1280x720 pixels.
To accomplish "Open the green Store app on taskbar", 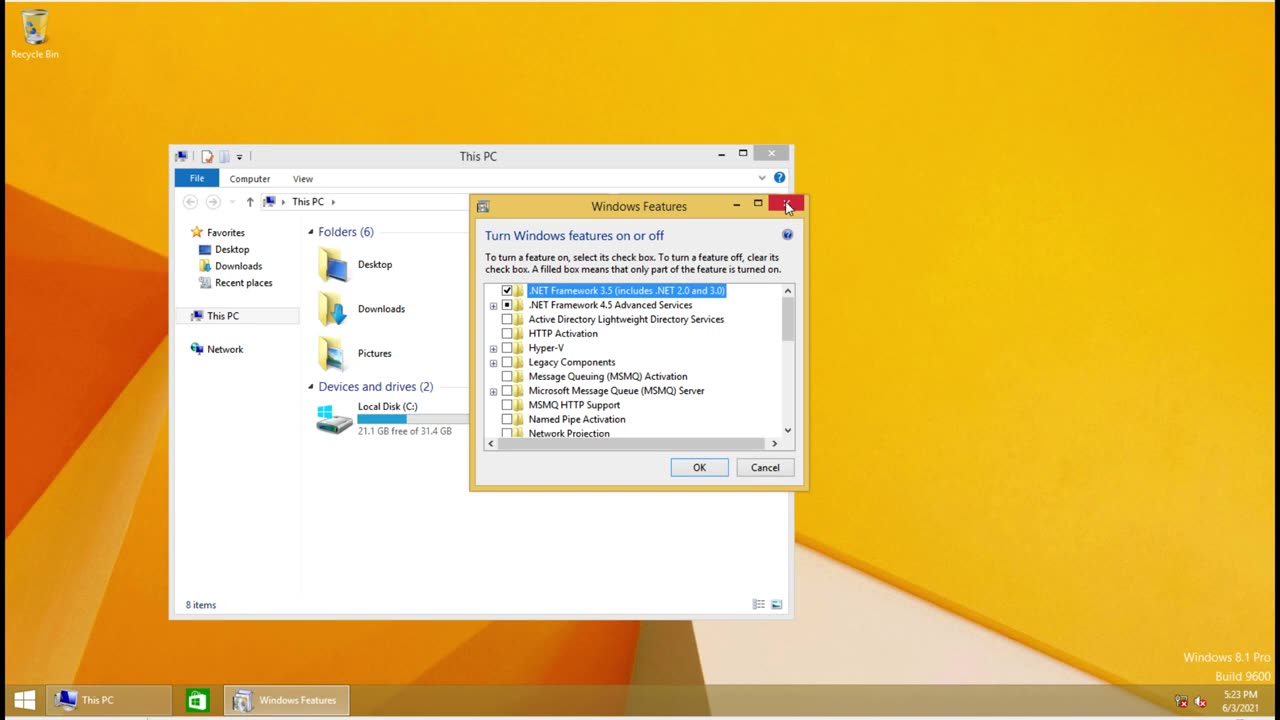I will point(197,700).
